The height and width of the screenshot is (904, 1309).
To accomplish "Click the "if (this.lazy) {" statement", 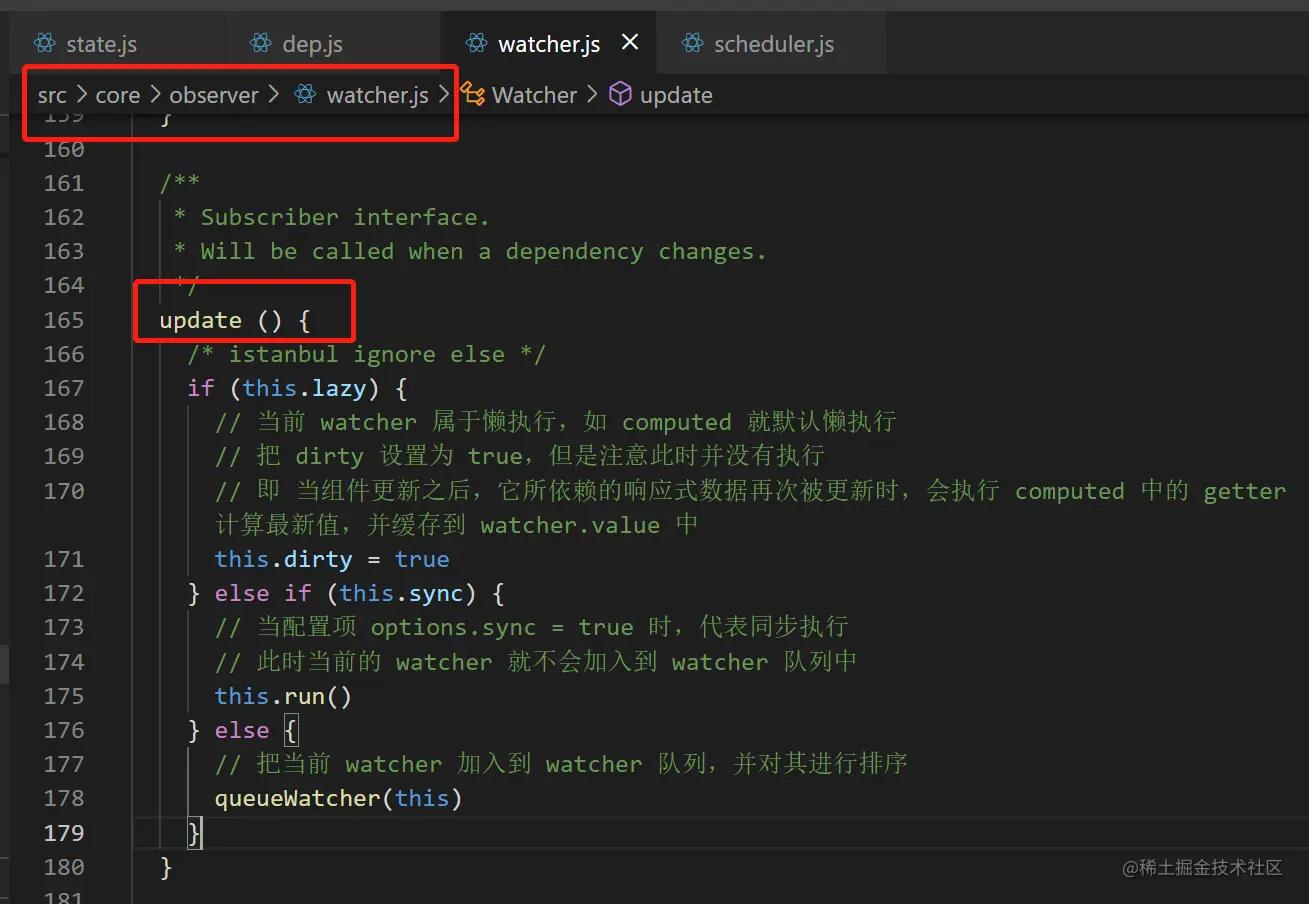I will click(297, 388).
